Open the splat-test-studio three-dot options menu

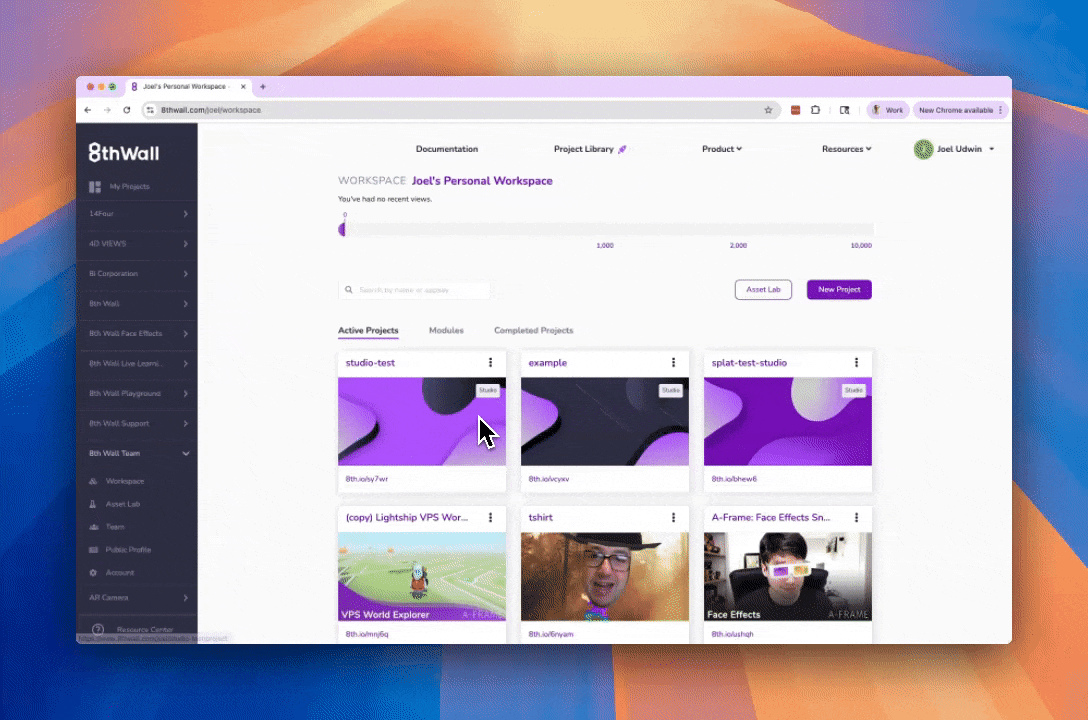click(x=856, y=363)
